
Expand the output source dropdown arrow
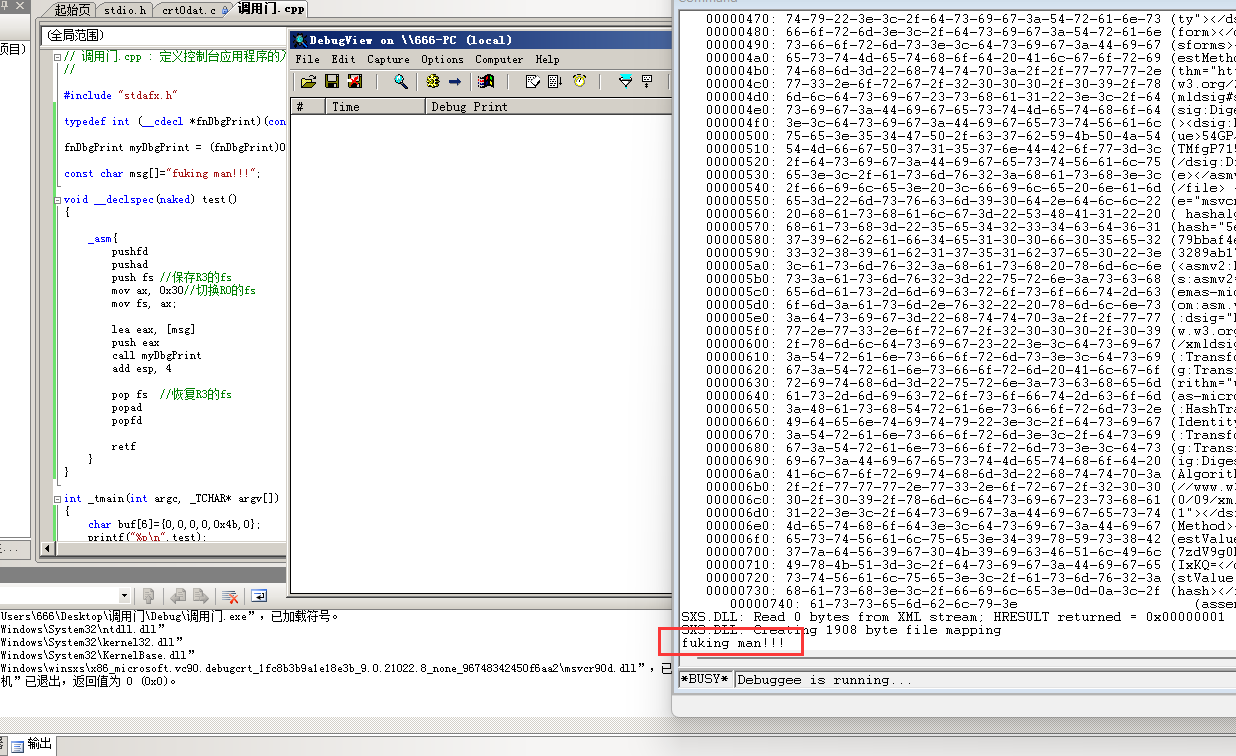point(124,596)
